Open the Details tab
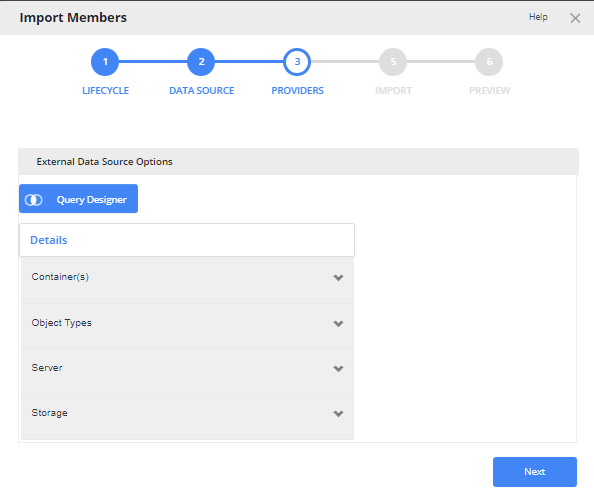Image resolution: width=594 pixels, height=488 pixels. click(x=48, y=240)
